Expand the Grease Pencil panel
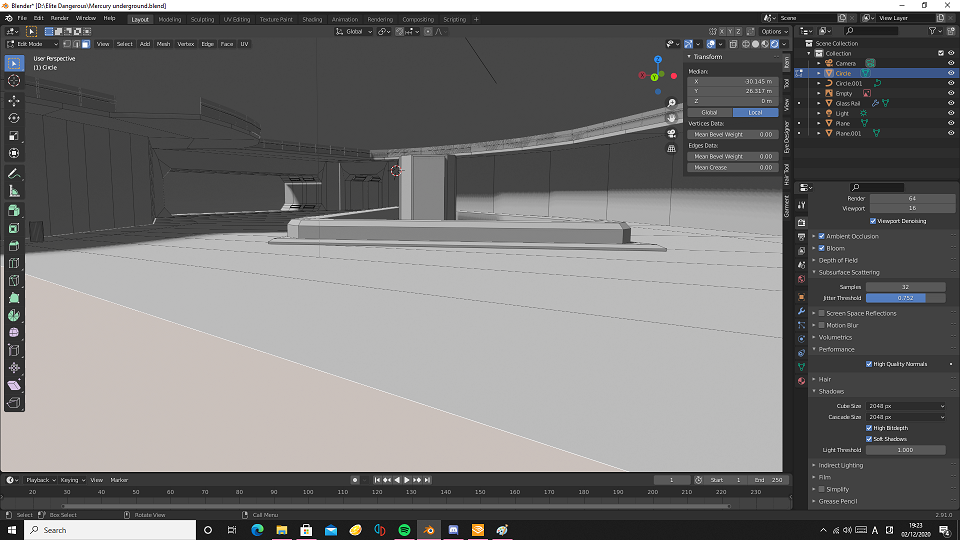 click(838, 501)
